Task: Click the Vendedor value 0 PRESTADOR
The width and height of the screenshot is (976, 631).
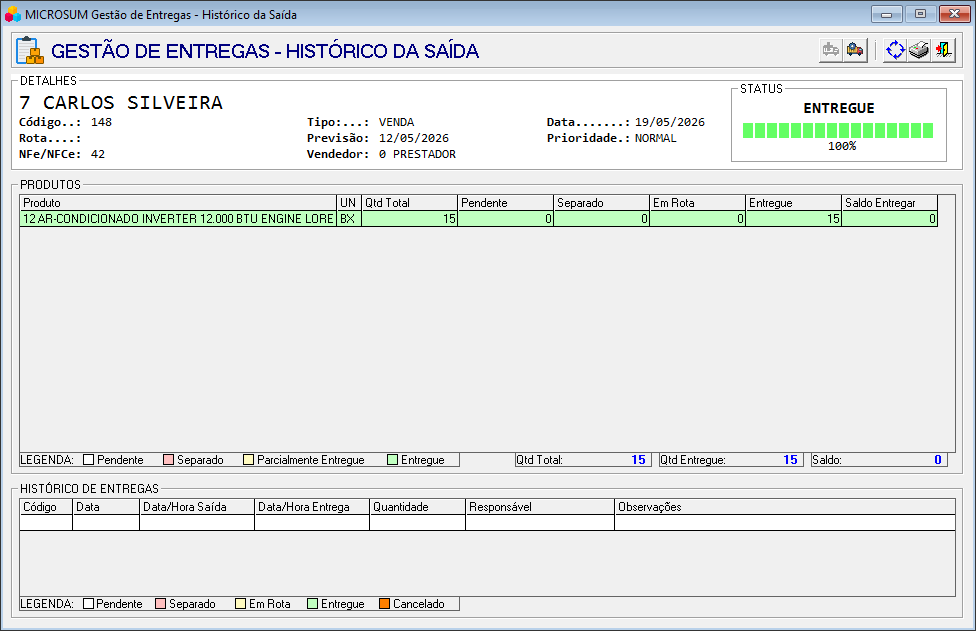Action: click(x=417, y=154)
